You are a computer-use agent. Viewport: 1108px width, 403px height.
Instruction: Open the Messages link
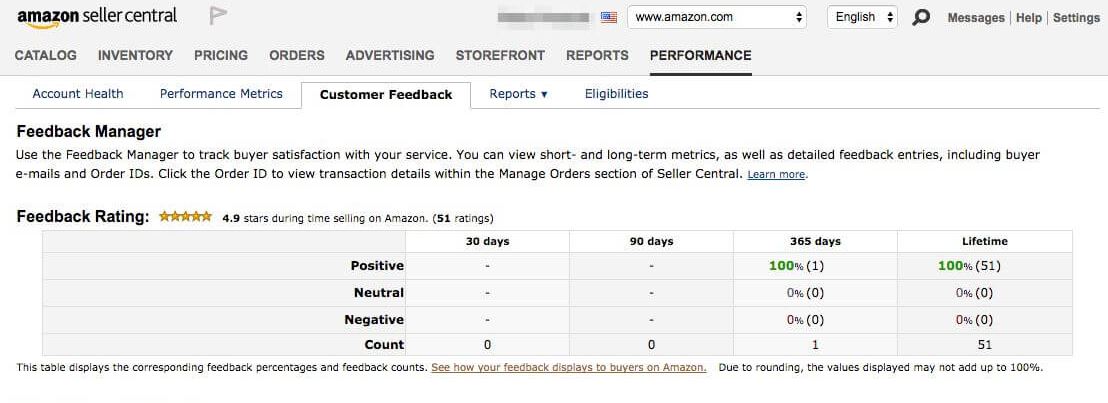pyautogui.click(x=975, y=18)
